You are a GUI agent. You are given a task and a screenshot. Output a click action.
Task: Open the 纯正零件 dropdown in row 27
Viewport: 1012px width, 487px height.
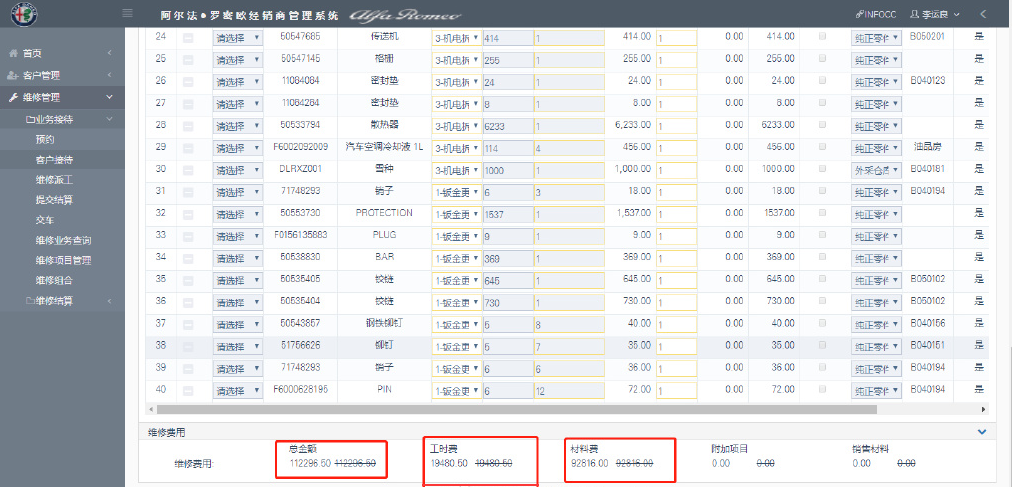(x=876, y=104)
